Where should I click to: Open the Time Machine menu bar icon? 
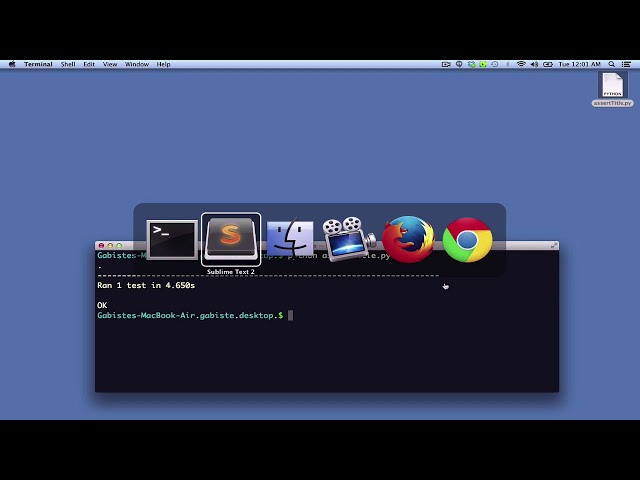coord(495,64)
